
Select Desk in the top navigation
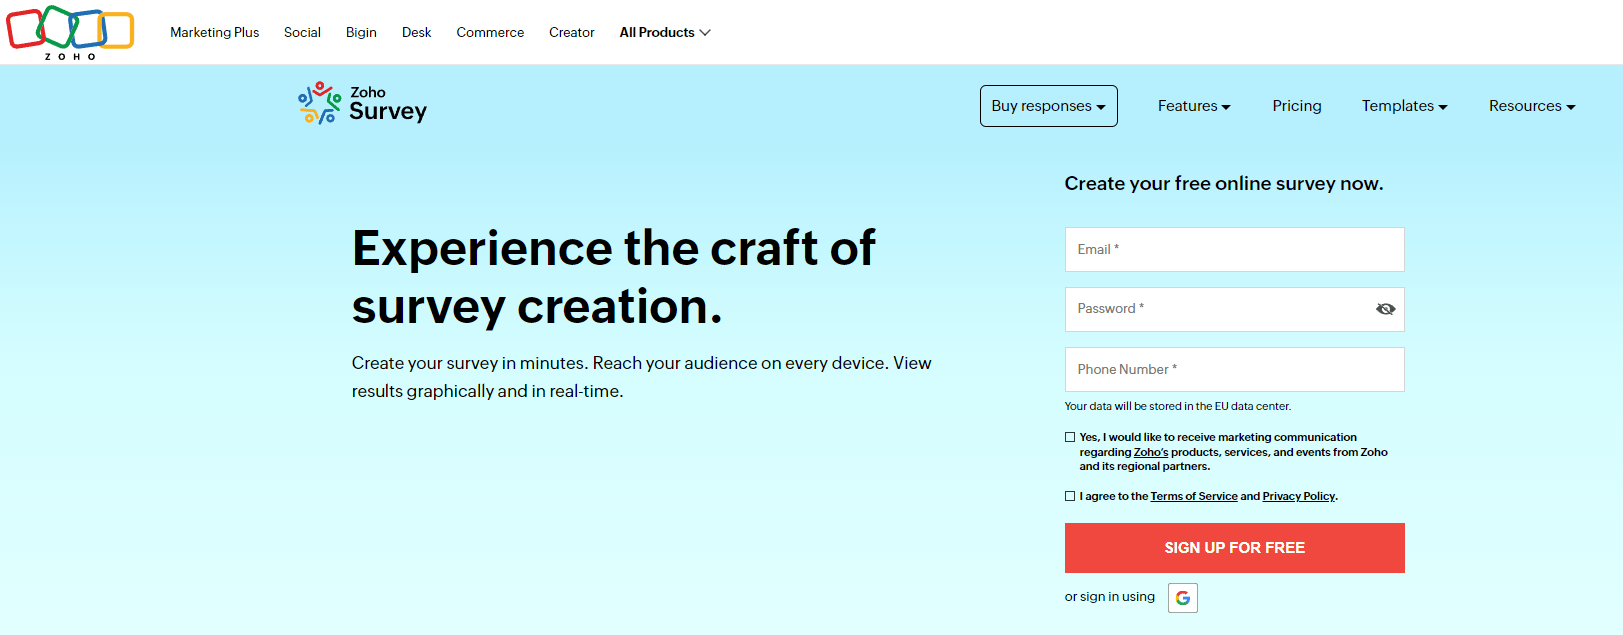pyautogui.click(x=416, y=33)
